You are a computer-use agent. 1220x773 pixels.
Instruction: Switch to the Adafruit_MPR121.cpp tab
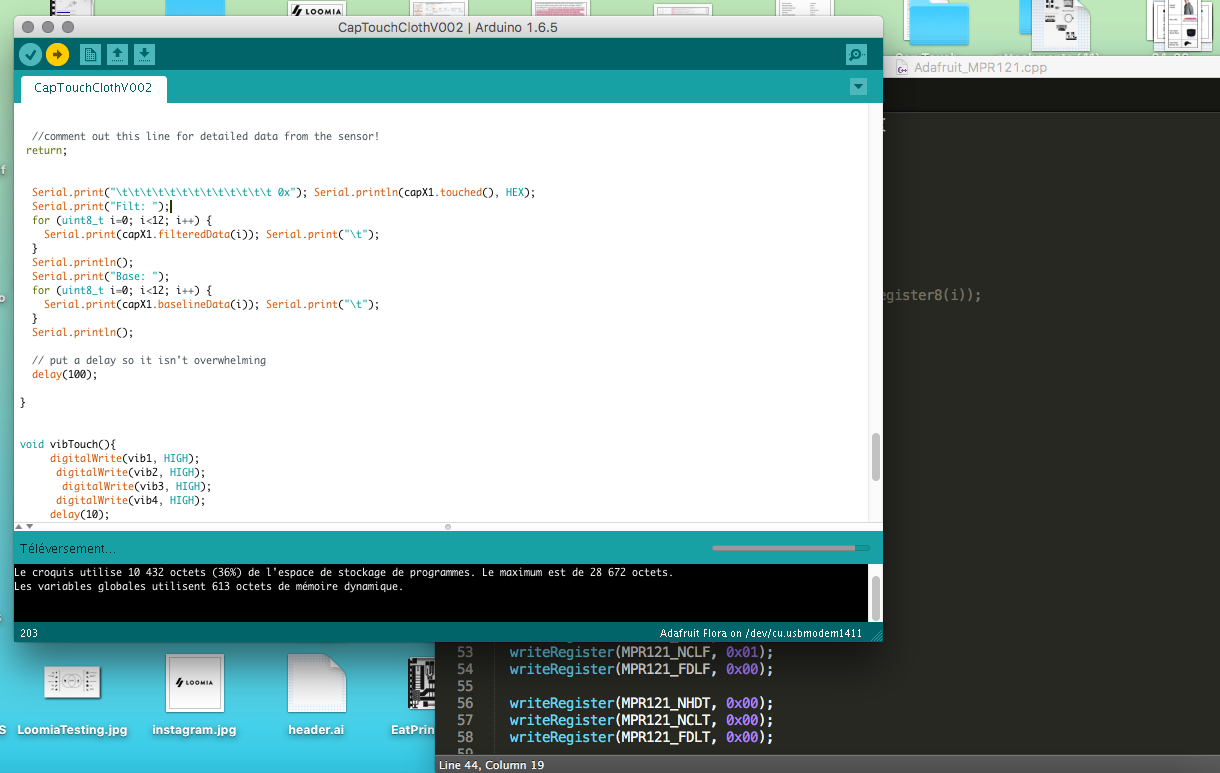point(980,68)
